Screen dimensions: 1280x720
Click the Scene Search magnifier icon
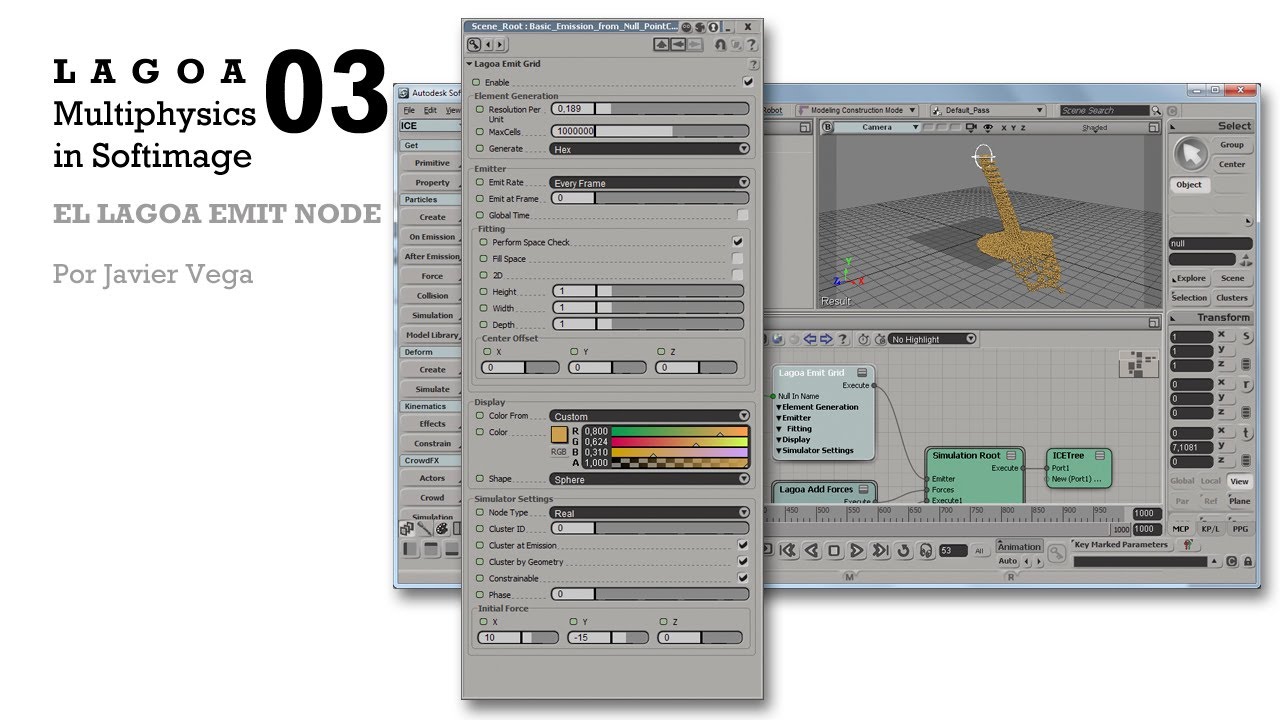(x=1158, y=110)
